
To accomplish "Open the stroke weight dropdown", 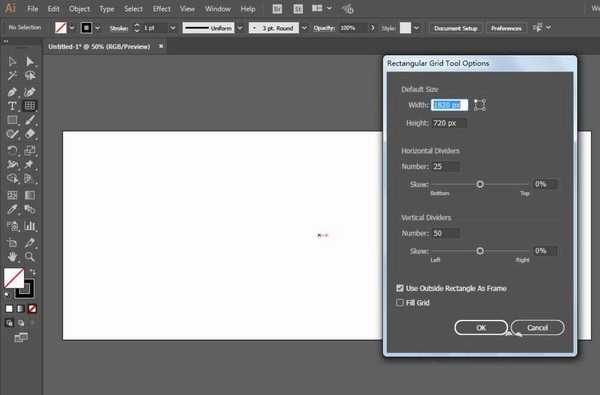I will pos(173,28).
